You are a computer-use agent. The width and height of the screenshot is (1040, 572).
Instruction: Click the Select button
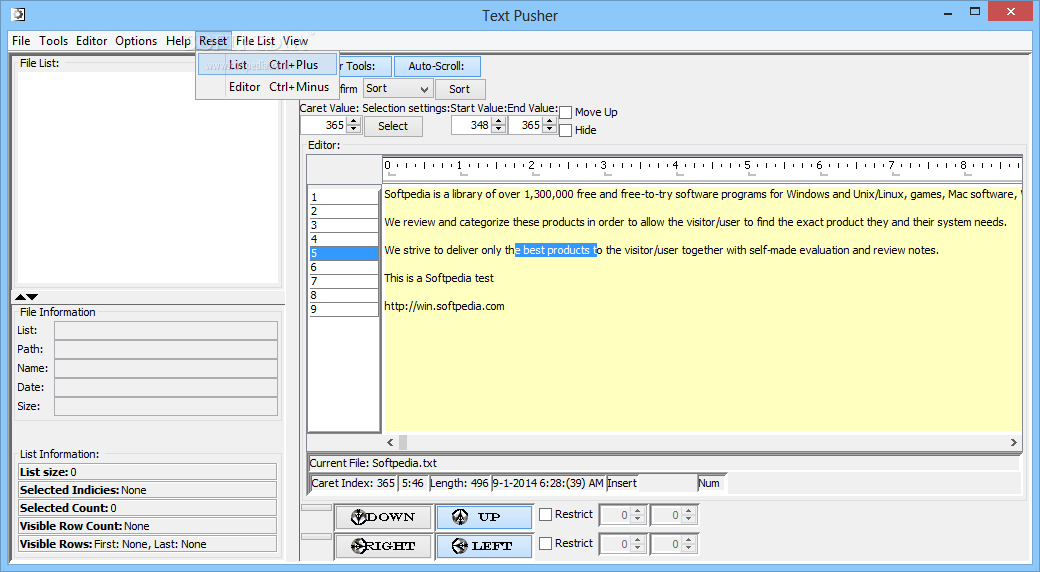[x=393, y=126]
